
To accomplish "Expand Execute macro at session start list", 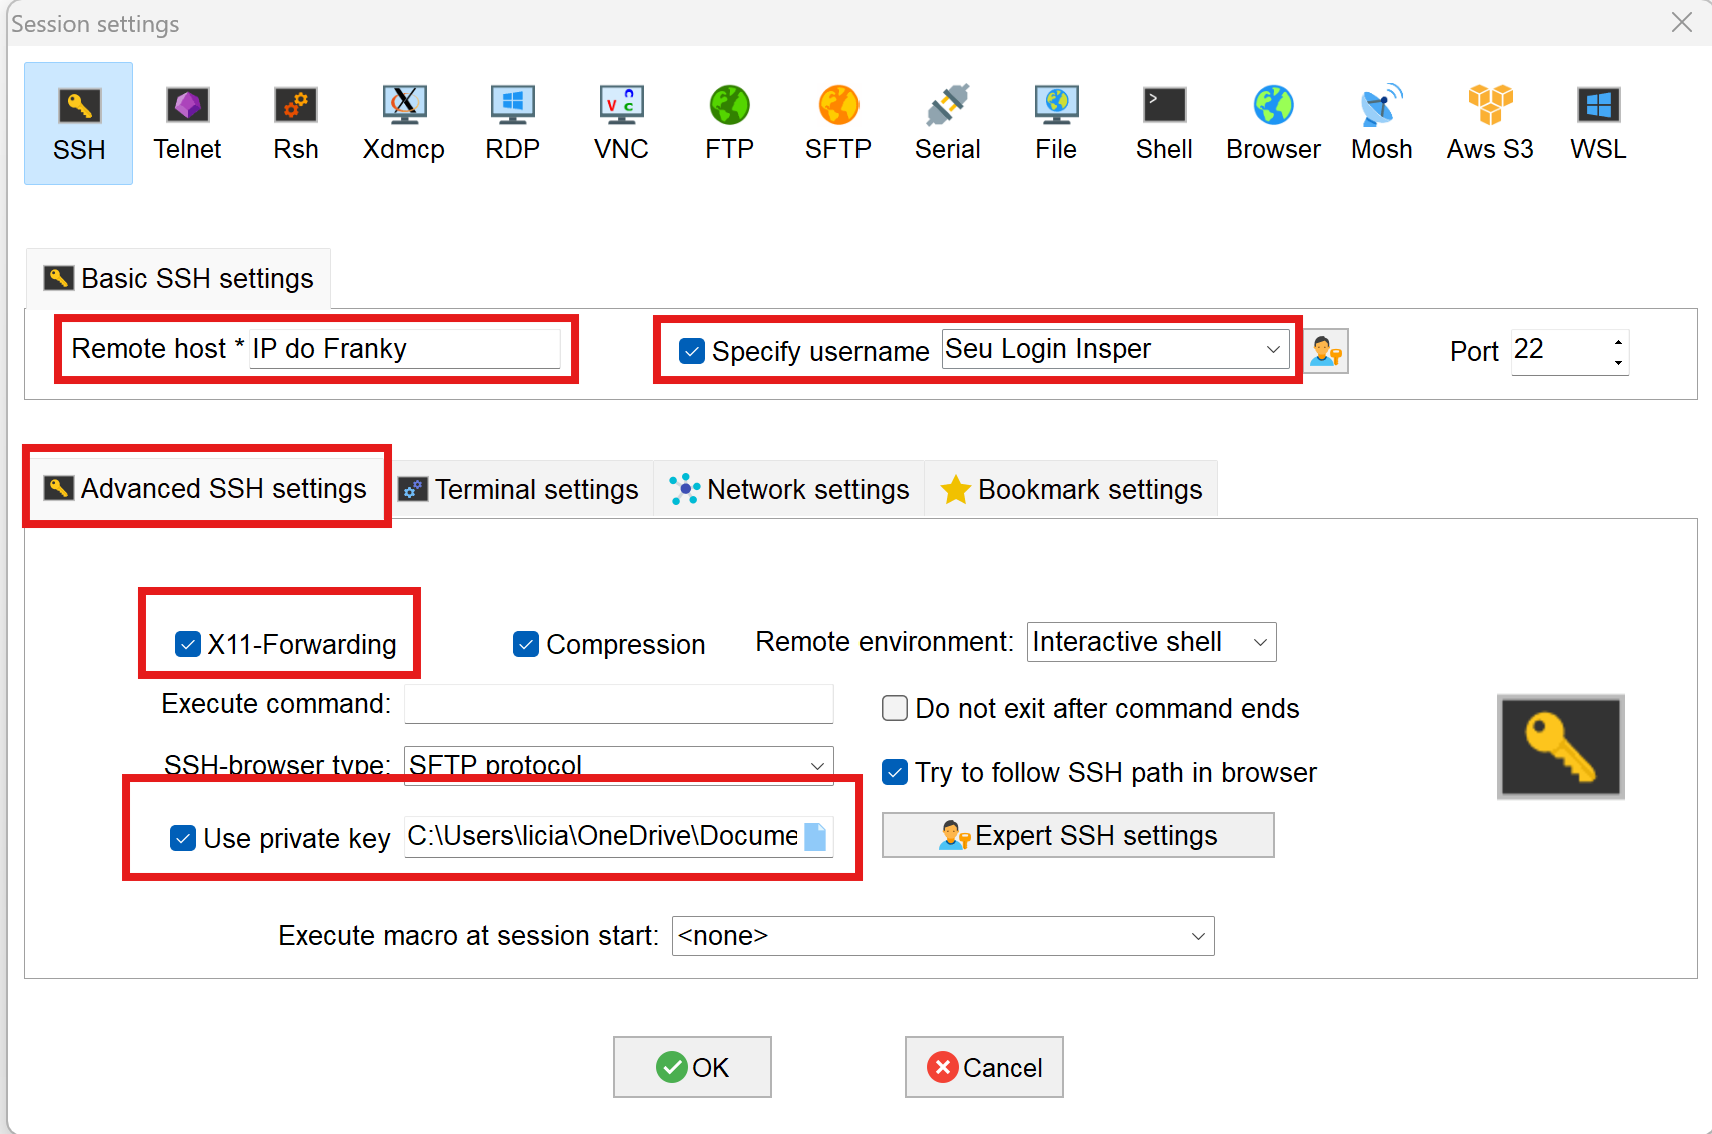I will pyautogui.click(x=1197, y=936).
